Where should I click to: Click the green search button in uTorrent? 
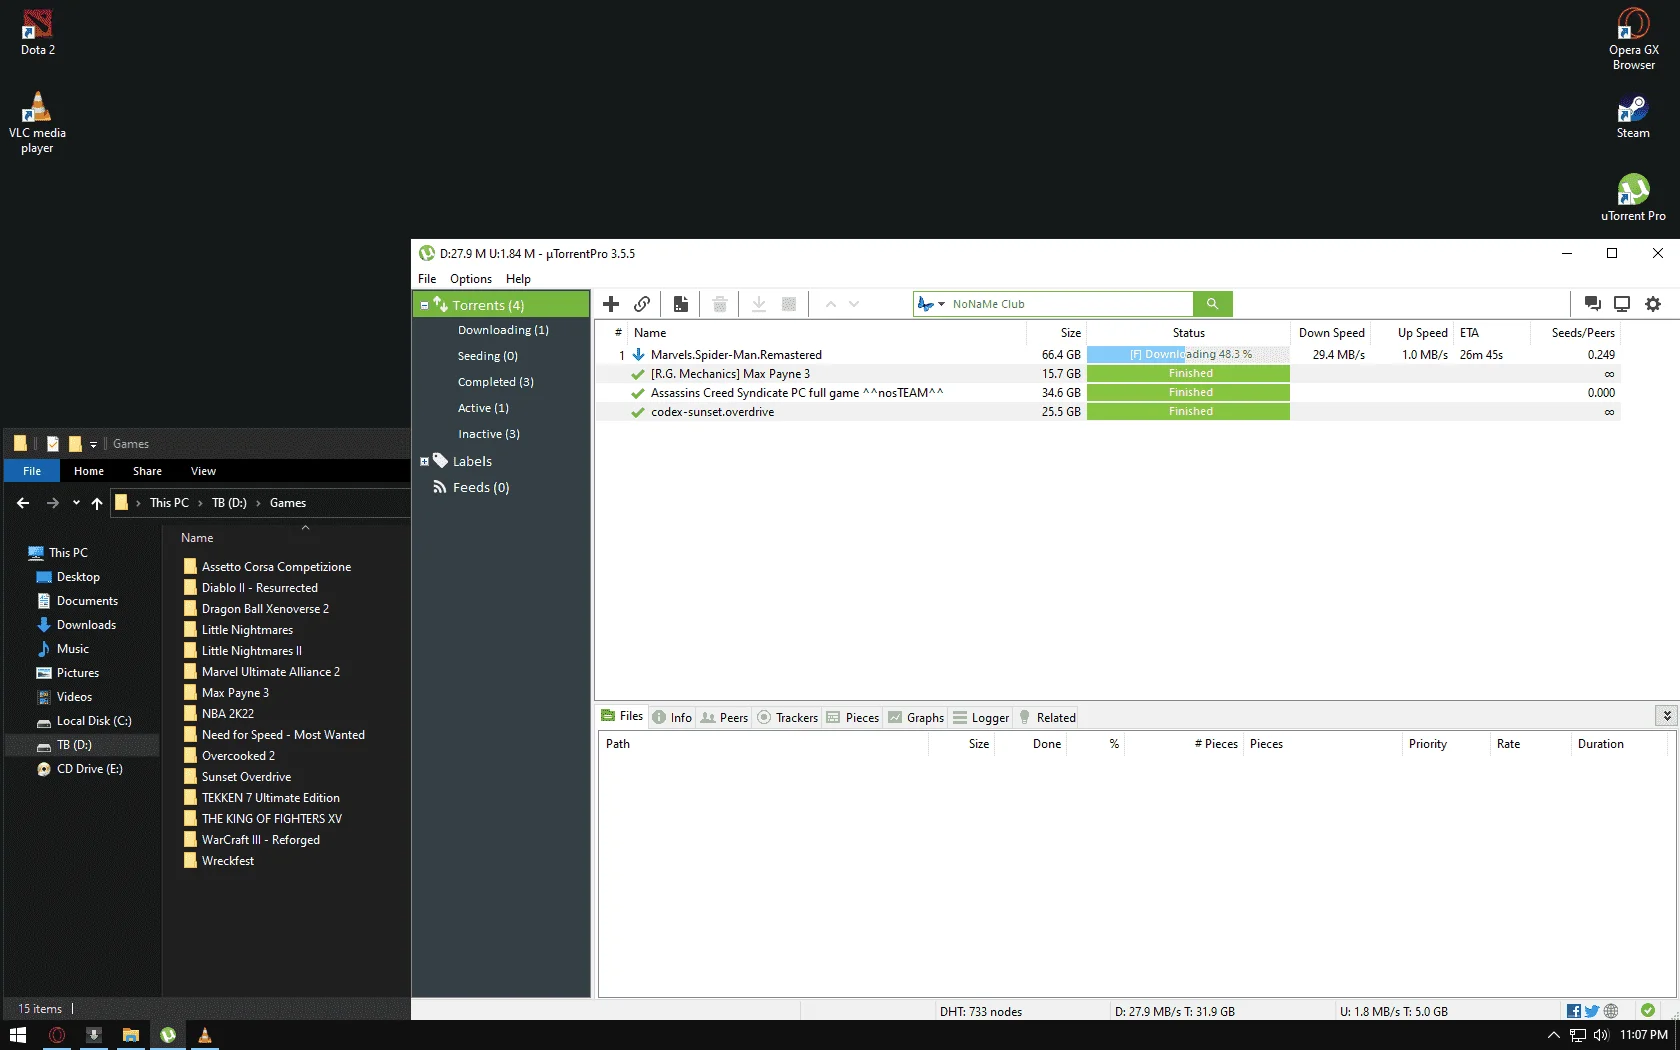click(x=1213, y=304)
